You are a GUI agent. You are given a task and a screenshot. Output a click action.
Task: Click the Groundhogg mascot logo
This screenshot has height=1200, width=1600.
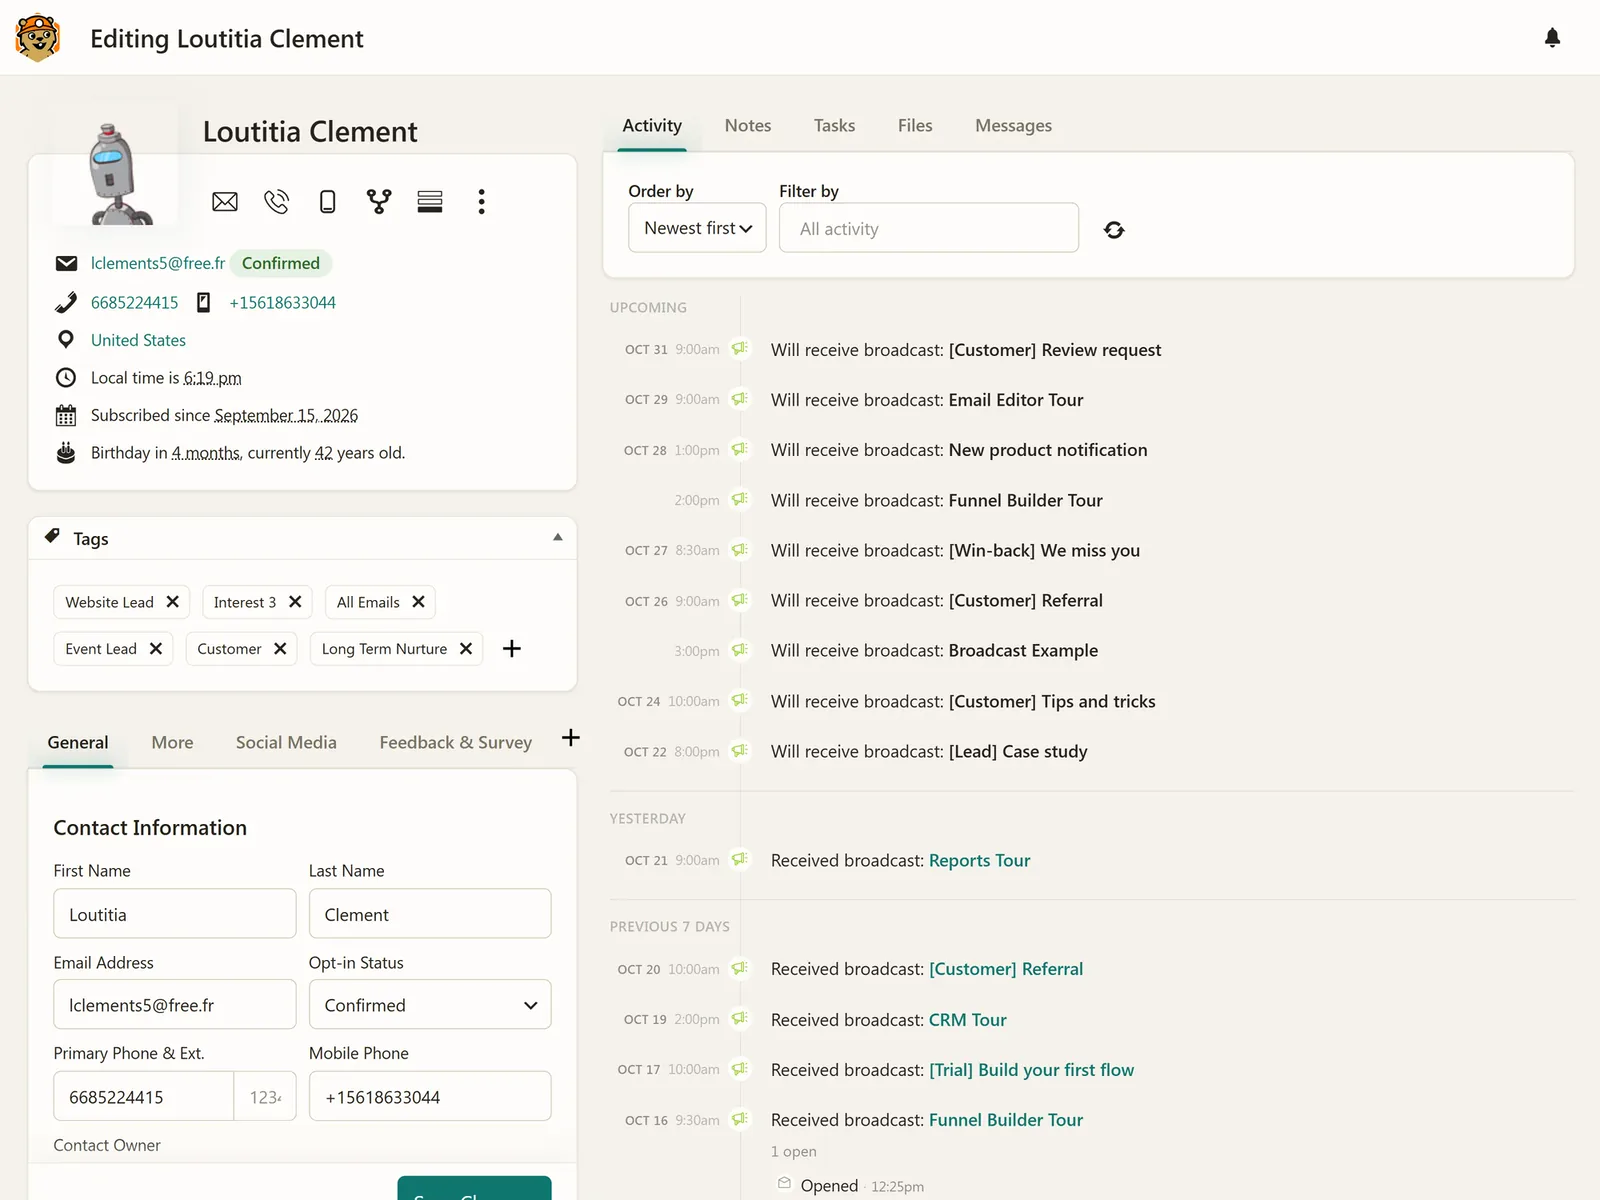pyautogui.click(x=38, y=38)
